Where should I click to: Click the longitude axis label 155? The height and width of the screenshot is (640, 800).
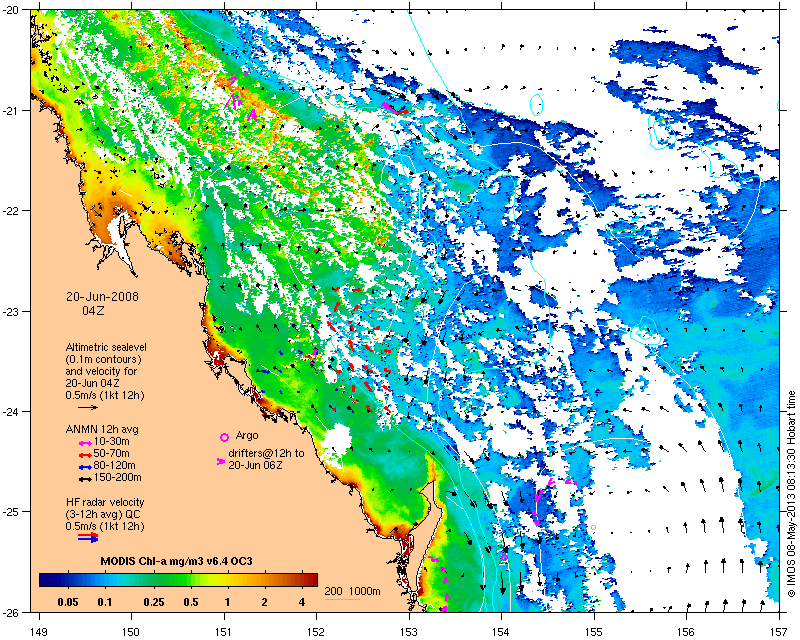(594, 632)
